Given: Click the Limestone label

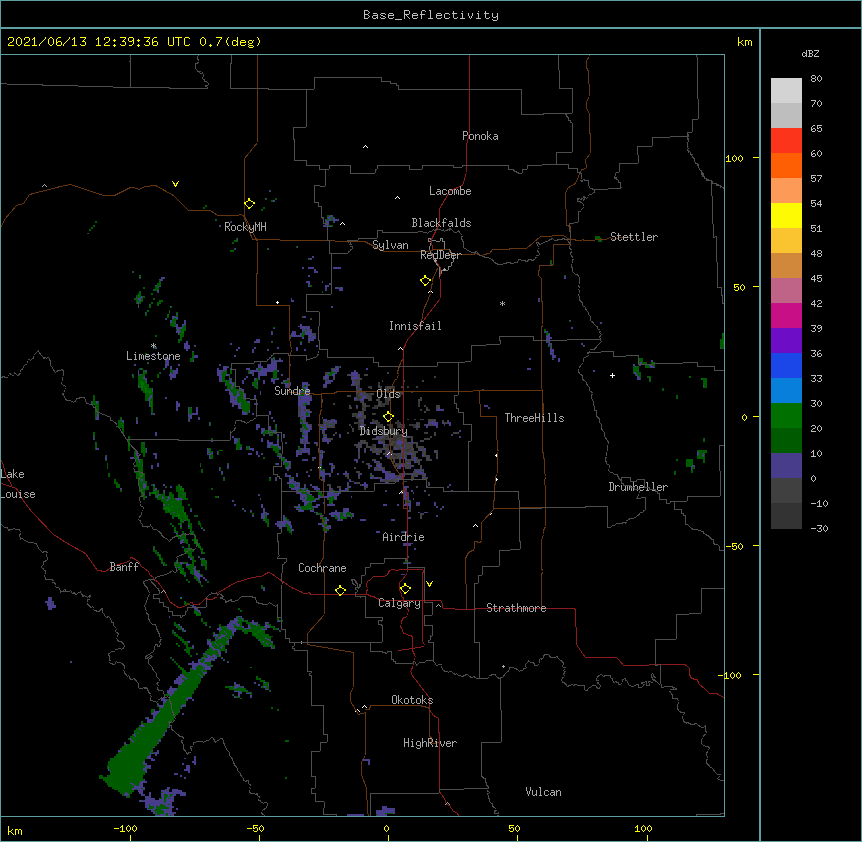Looking at the screenshot, I should 153,356.
